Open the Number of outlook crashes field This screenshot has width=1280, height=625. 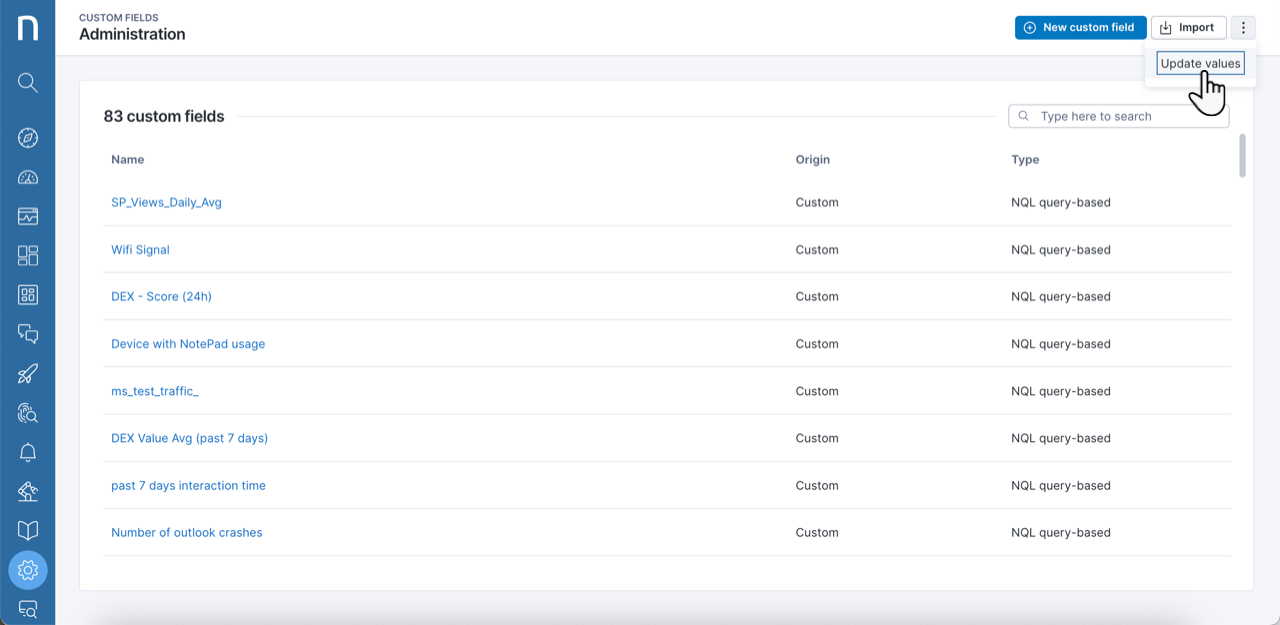tap(186, 533)
